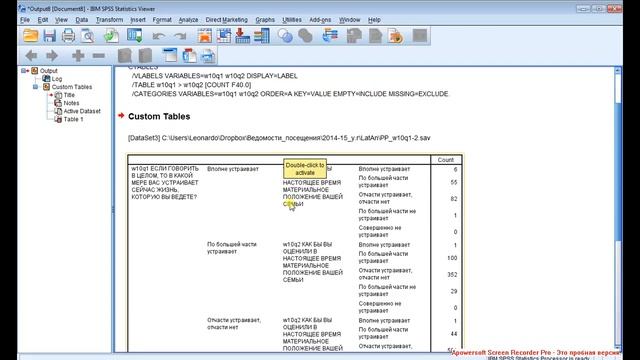The image size is (640, 360).
Task: Click the count cell showing 55
Action: click(453, 182)
